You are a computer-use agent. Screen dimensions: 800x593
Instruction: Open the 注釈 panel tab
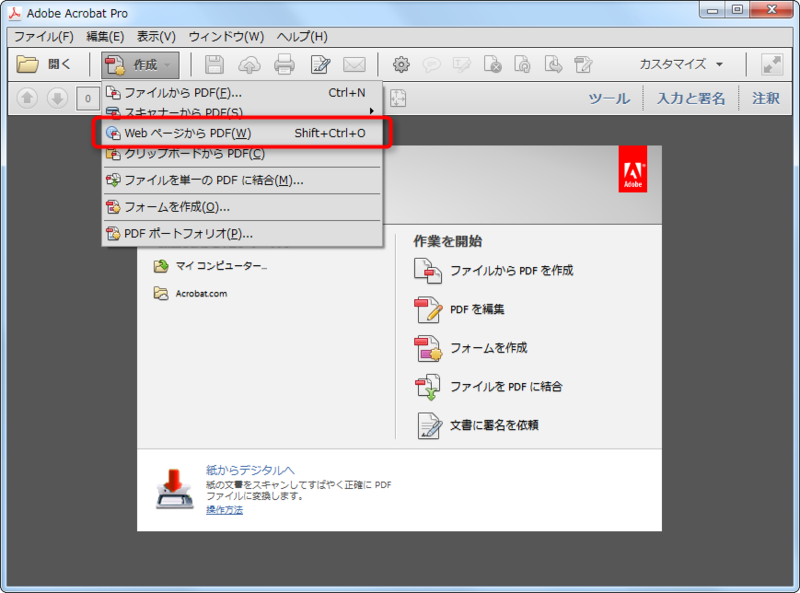point(766,98)
